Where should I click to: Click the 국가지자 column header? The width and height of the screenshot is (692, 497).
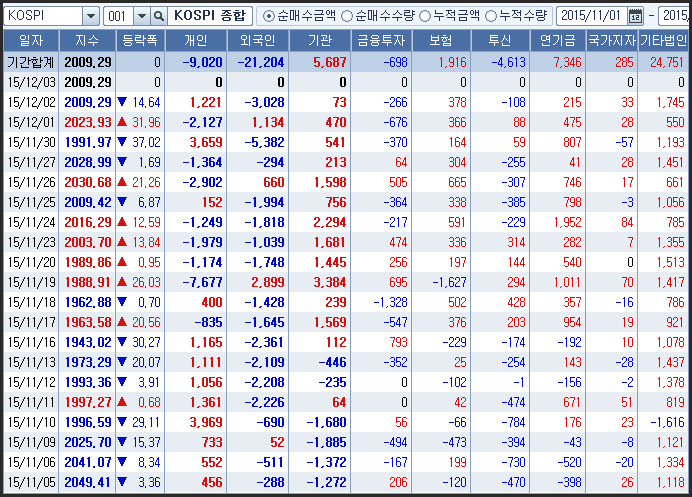(612, 41)
